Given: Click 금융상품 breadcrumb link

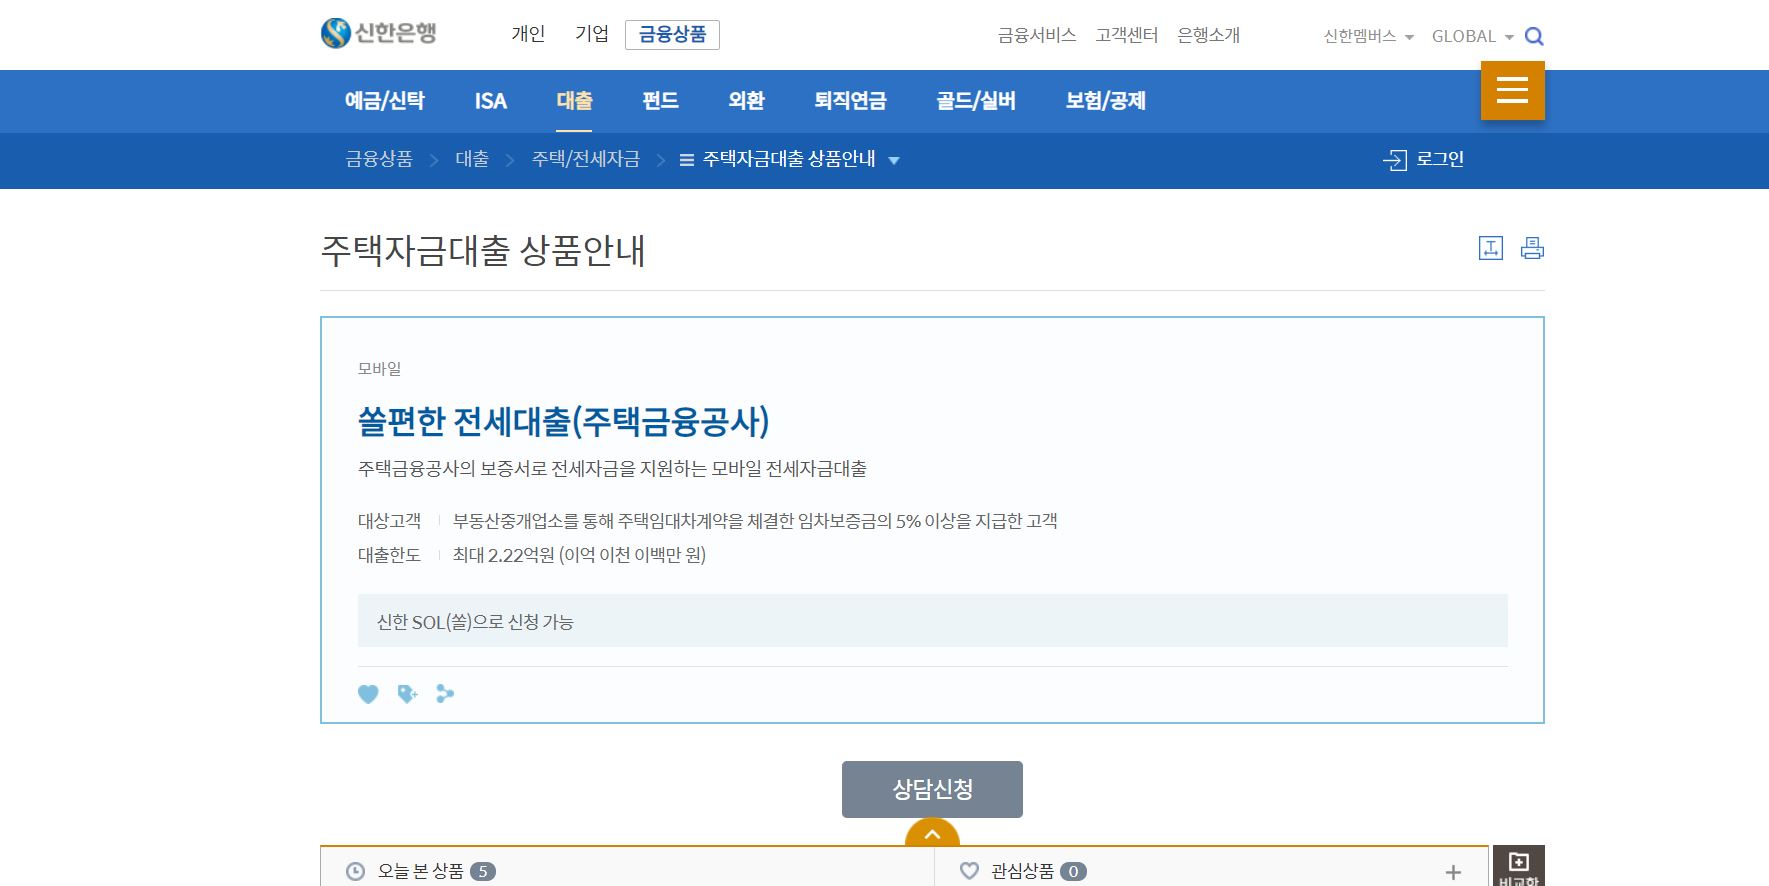Looking at the screenshot, I should [x=379, y=159].
